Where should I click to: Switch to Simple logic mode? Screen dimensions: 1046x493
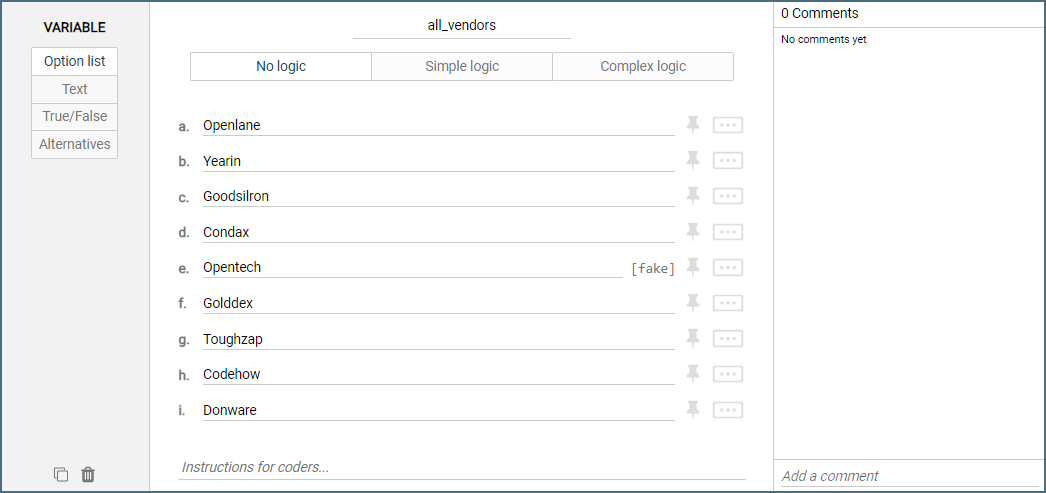[x=462, y=67]
